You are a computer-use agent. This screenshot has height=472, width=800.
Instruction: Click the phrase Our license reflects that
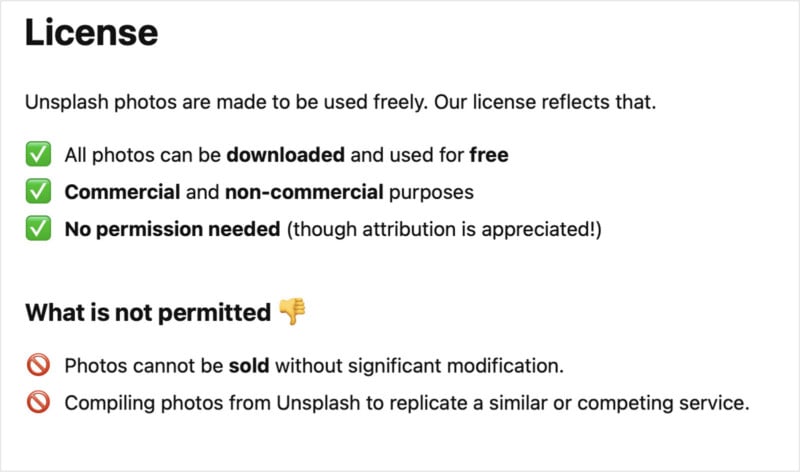545,102
